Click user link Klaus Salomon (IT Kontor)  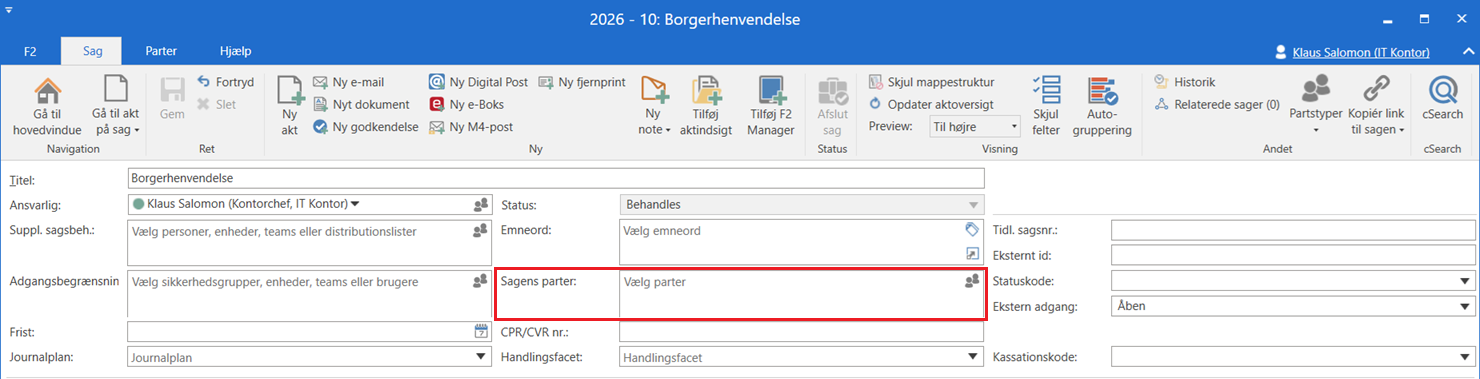1360,52
